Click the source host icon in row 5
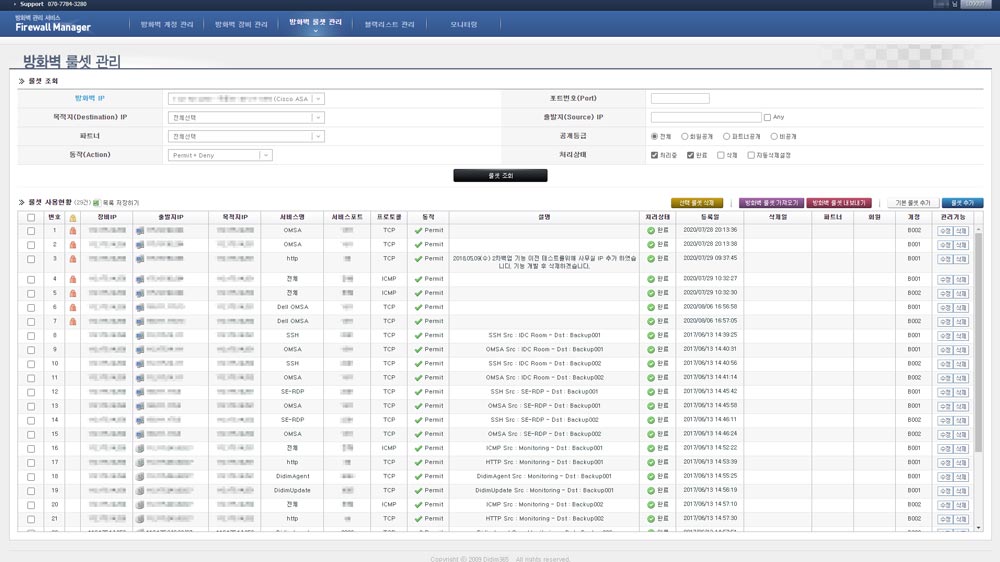The width and height of the screenshot is (1000, 562). pyautogui.click(x=140, y=293)
